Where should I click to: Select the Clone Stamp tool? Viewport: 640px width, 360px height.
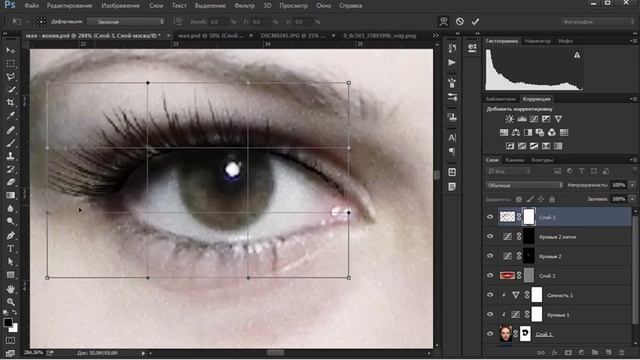point(11,156)
